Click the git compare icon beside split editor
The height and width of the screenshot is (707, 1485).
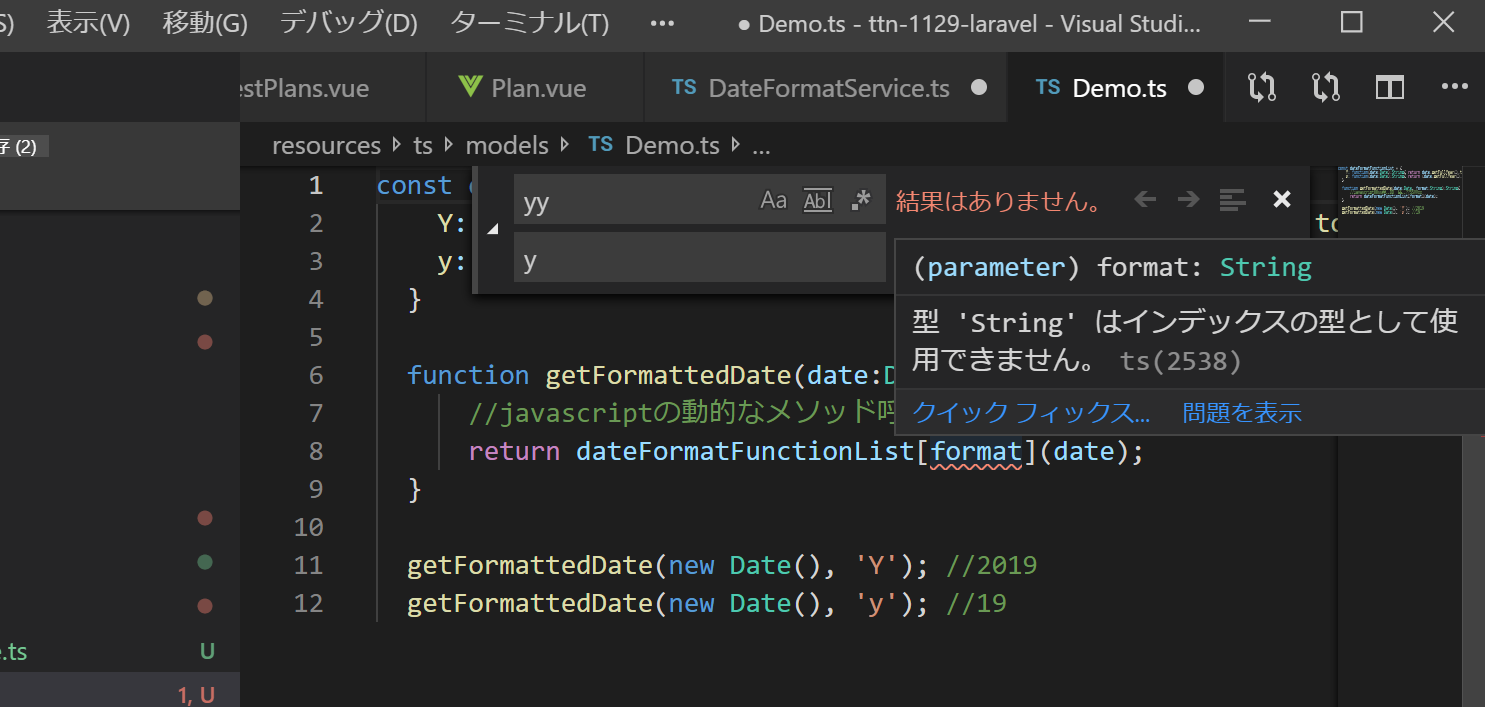click(x=1326, y=88)
